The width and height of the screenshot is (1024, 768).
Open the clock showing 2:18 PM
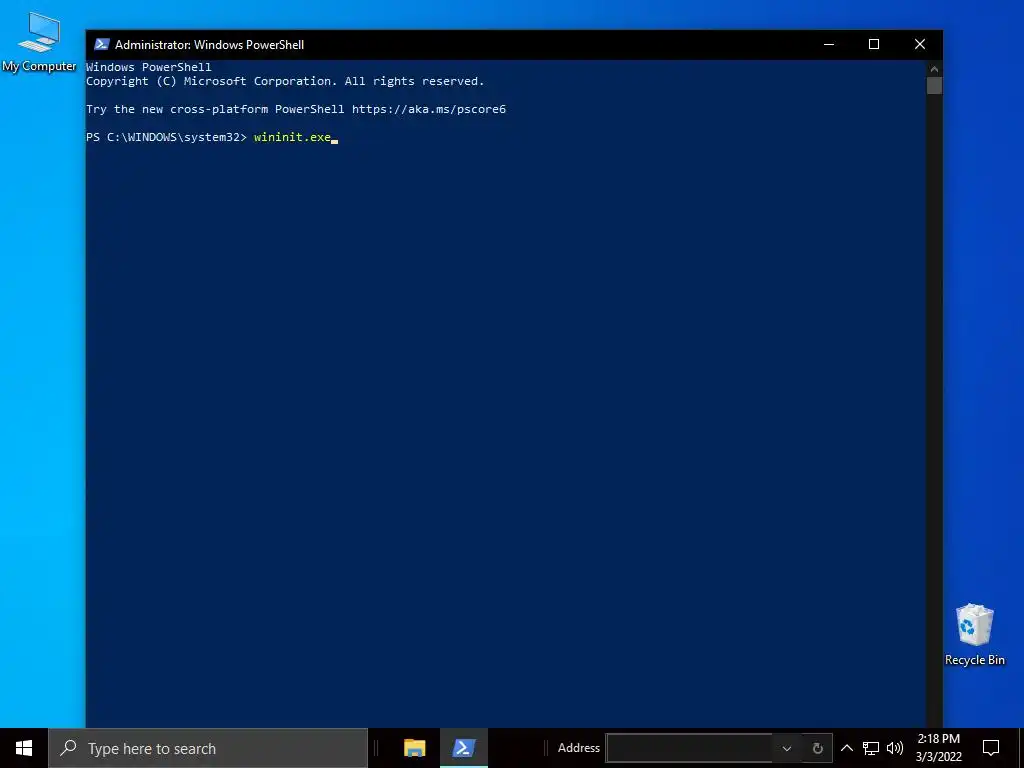pos(938,748)
